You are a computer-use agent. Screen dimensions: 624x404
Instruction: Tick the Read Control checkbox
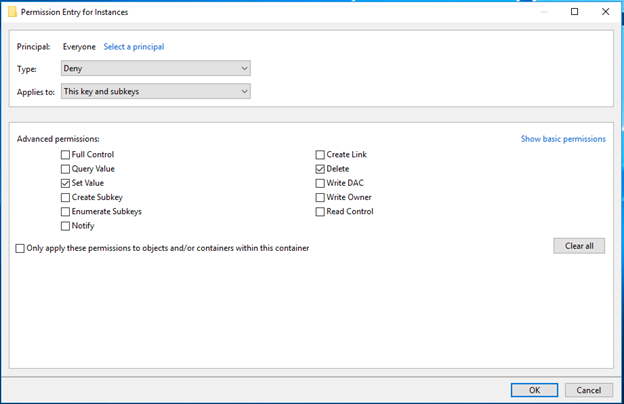(x=320, y=212)
